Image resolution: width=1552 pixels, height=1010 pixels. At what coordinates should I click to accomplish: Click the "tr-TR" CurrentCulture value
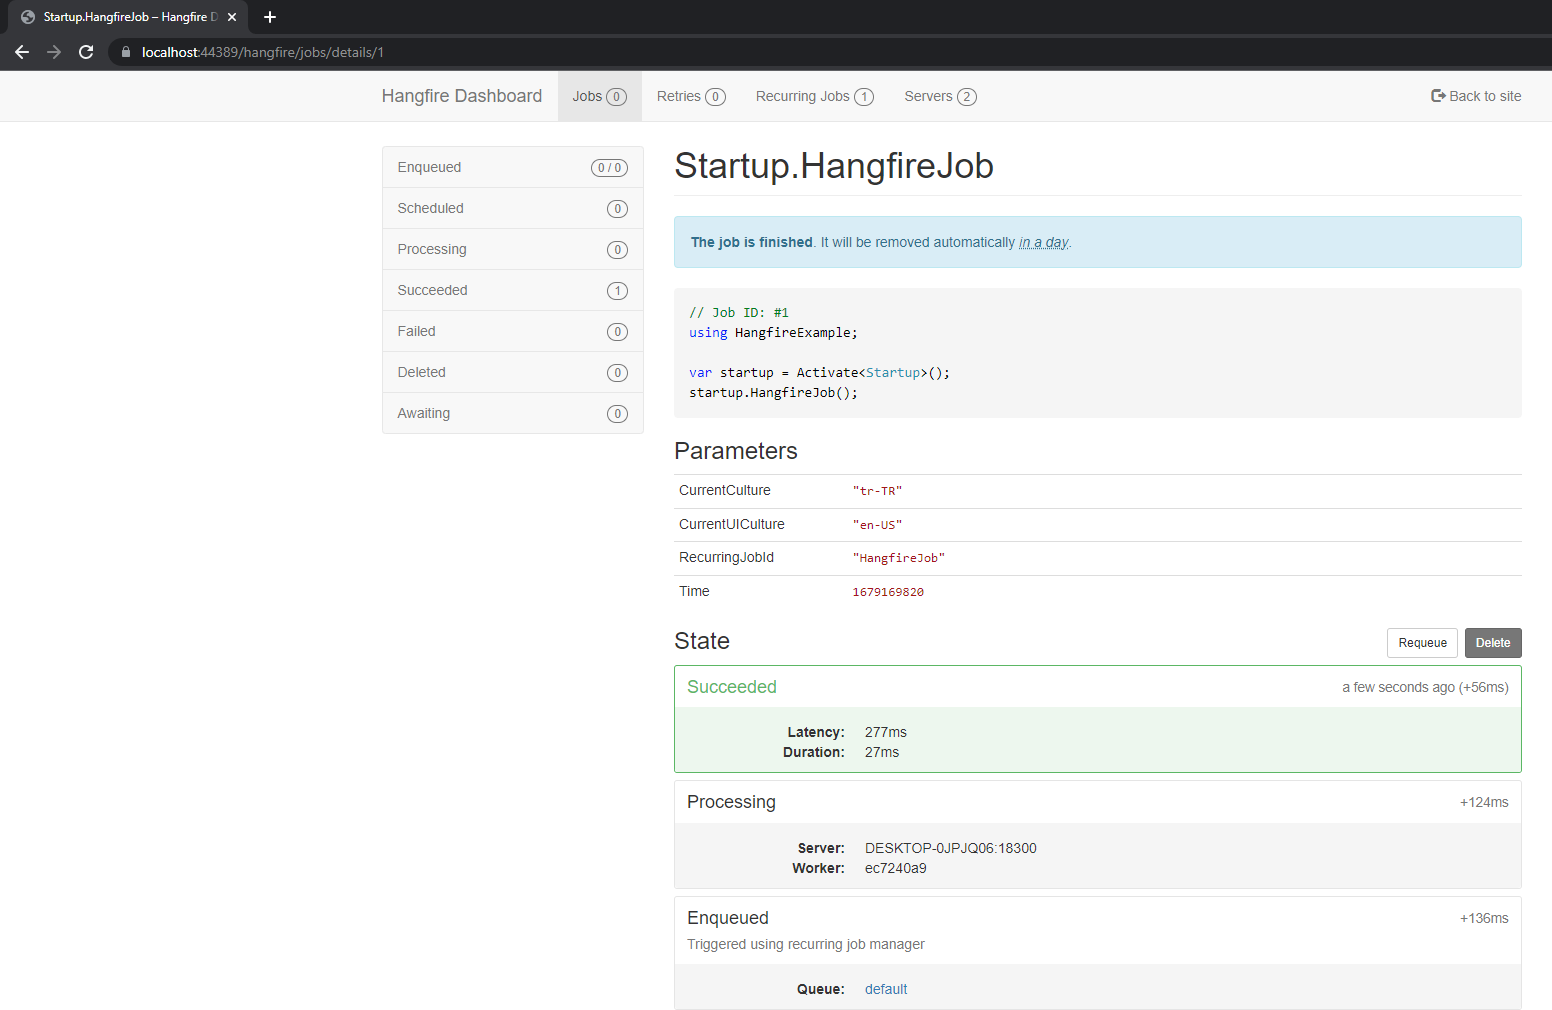click(x=877, y=491)
